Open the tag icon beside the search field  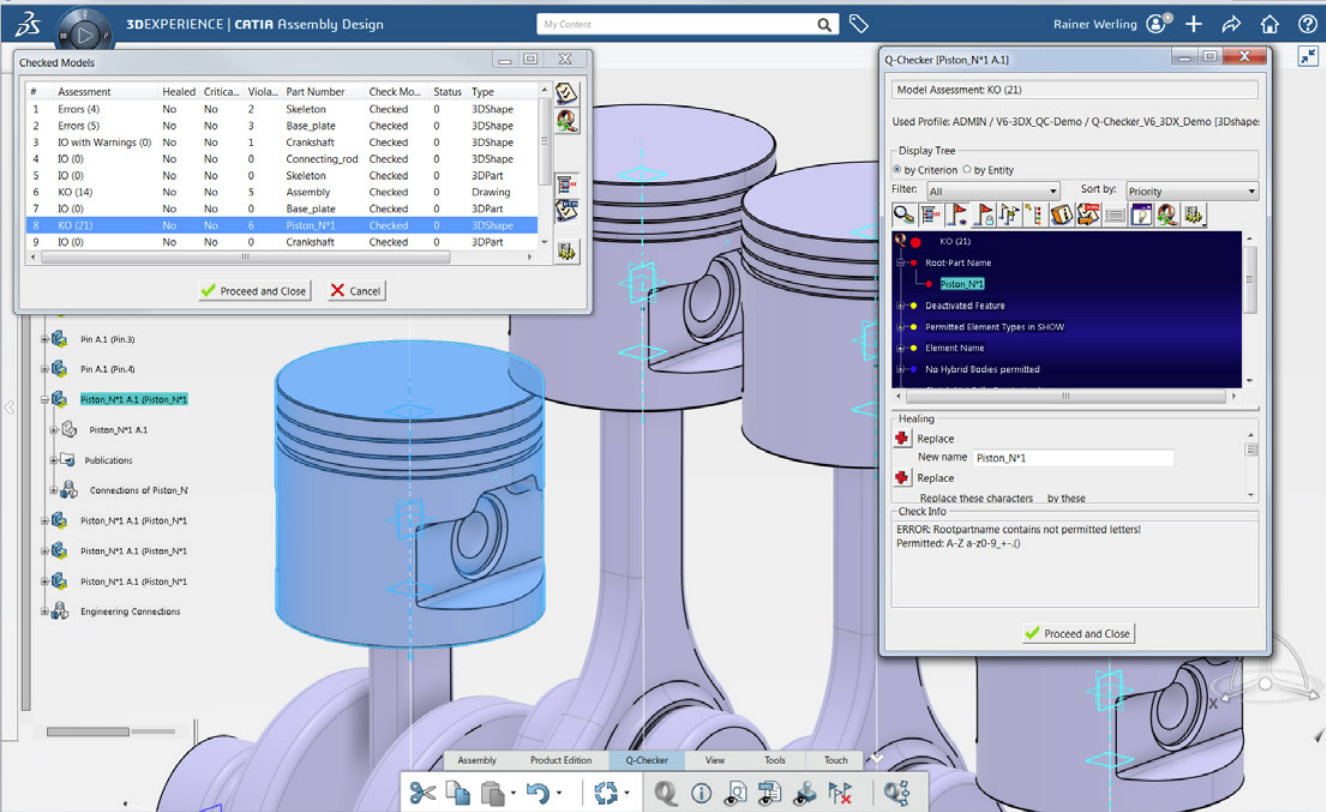pos(858,23)
